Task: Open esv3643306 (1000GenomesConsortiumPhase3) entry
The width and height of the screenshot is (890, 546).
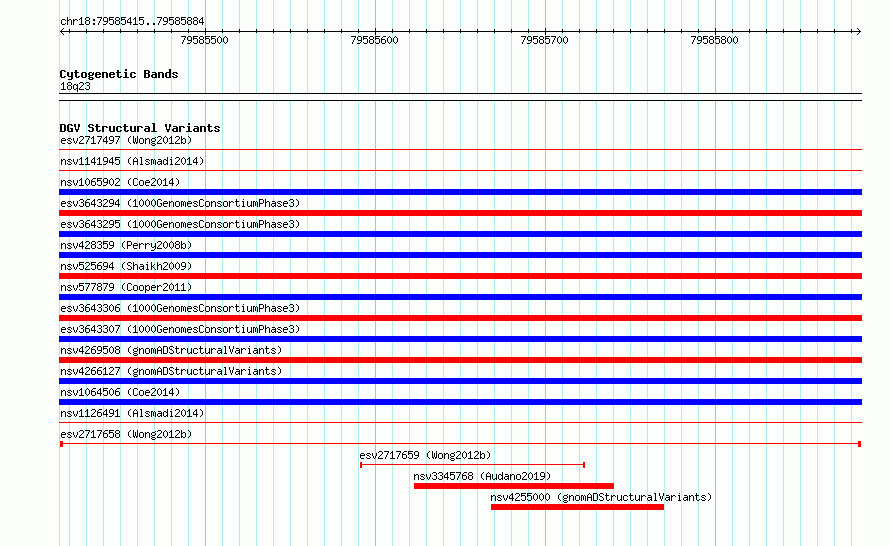Action: click(x=180, y=308)
